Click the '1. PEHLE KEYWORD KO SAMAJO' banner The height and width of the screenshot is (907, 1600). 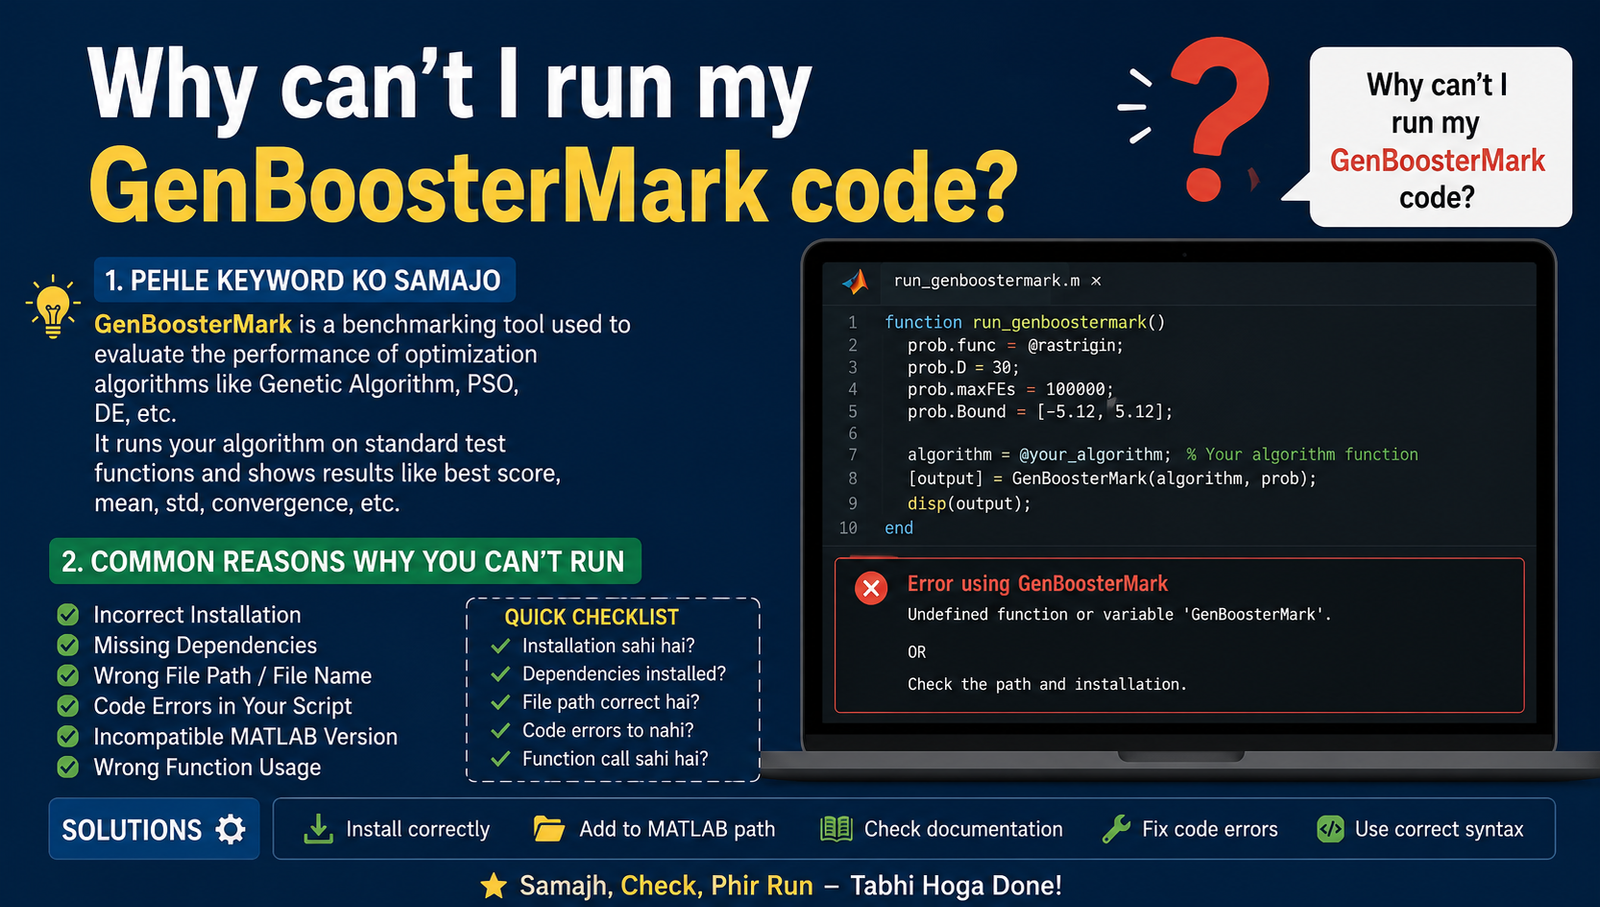(304, 280)
